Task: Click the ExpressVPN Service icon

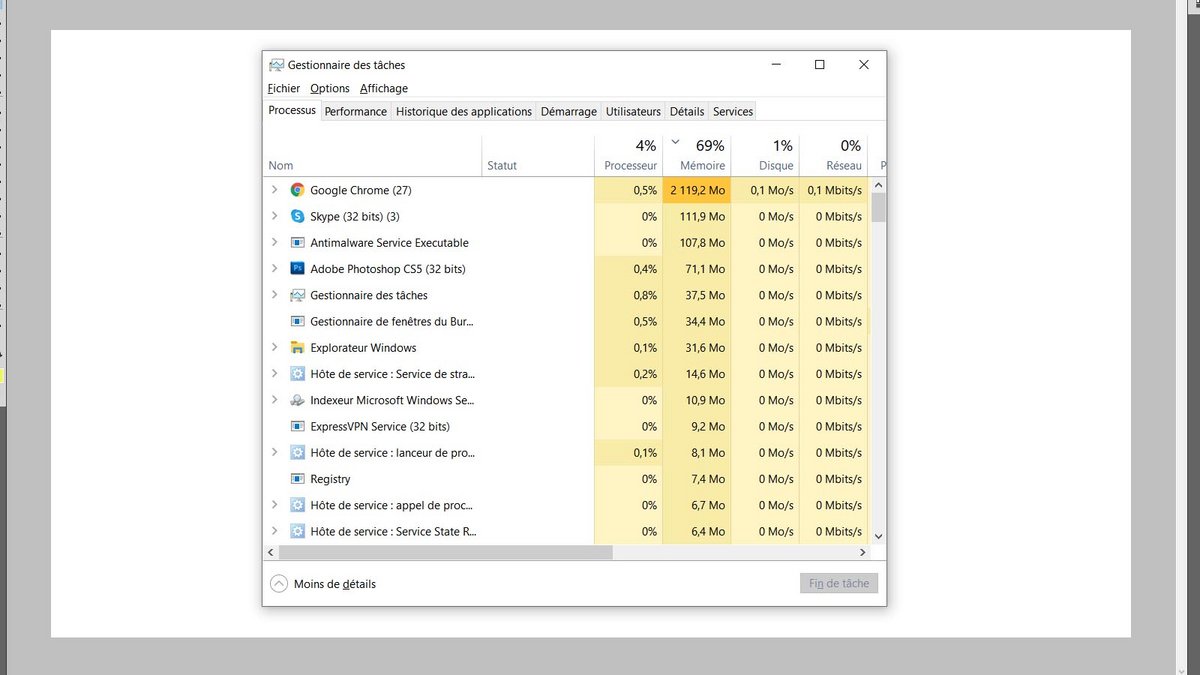Action: [297, 426]
